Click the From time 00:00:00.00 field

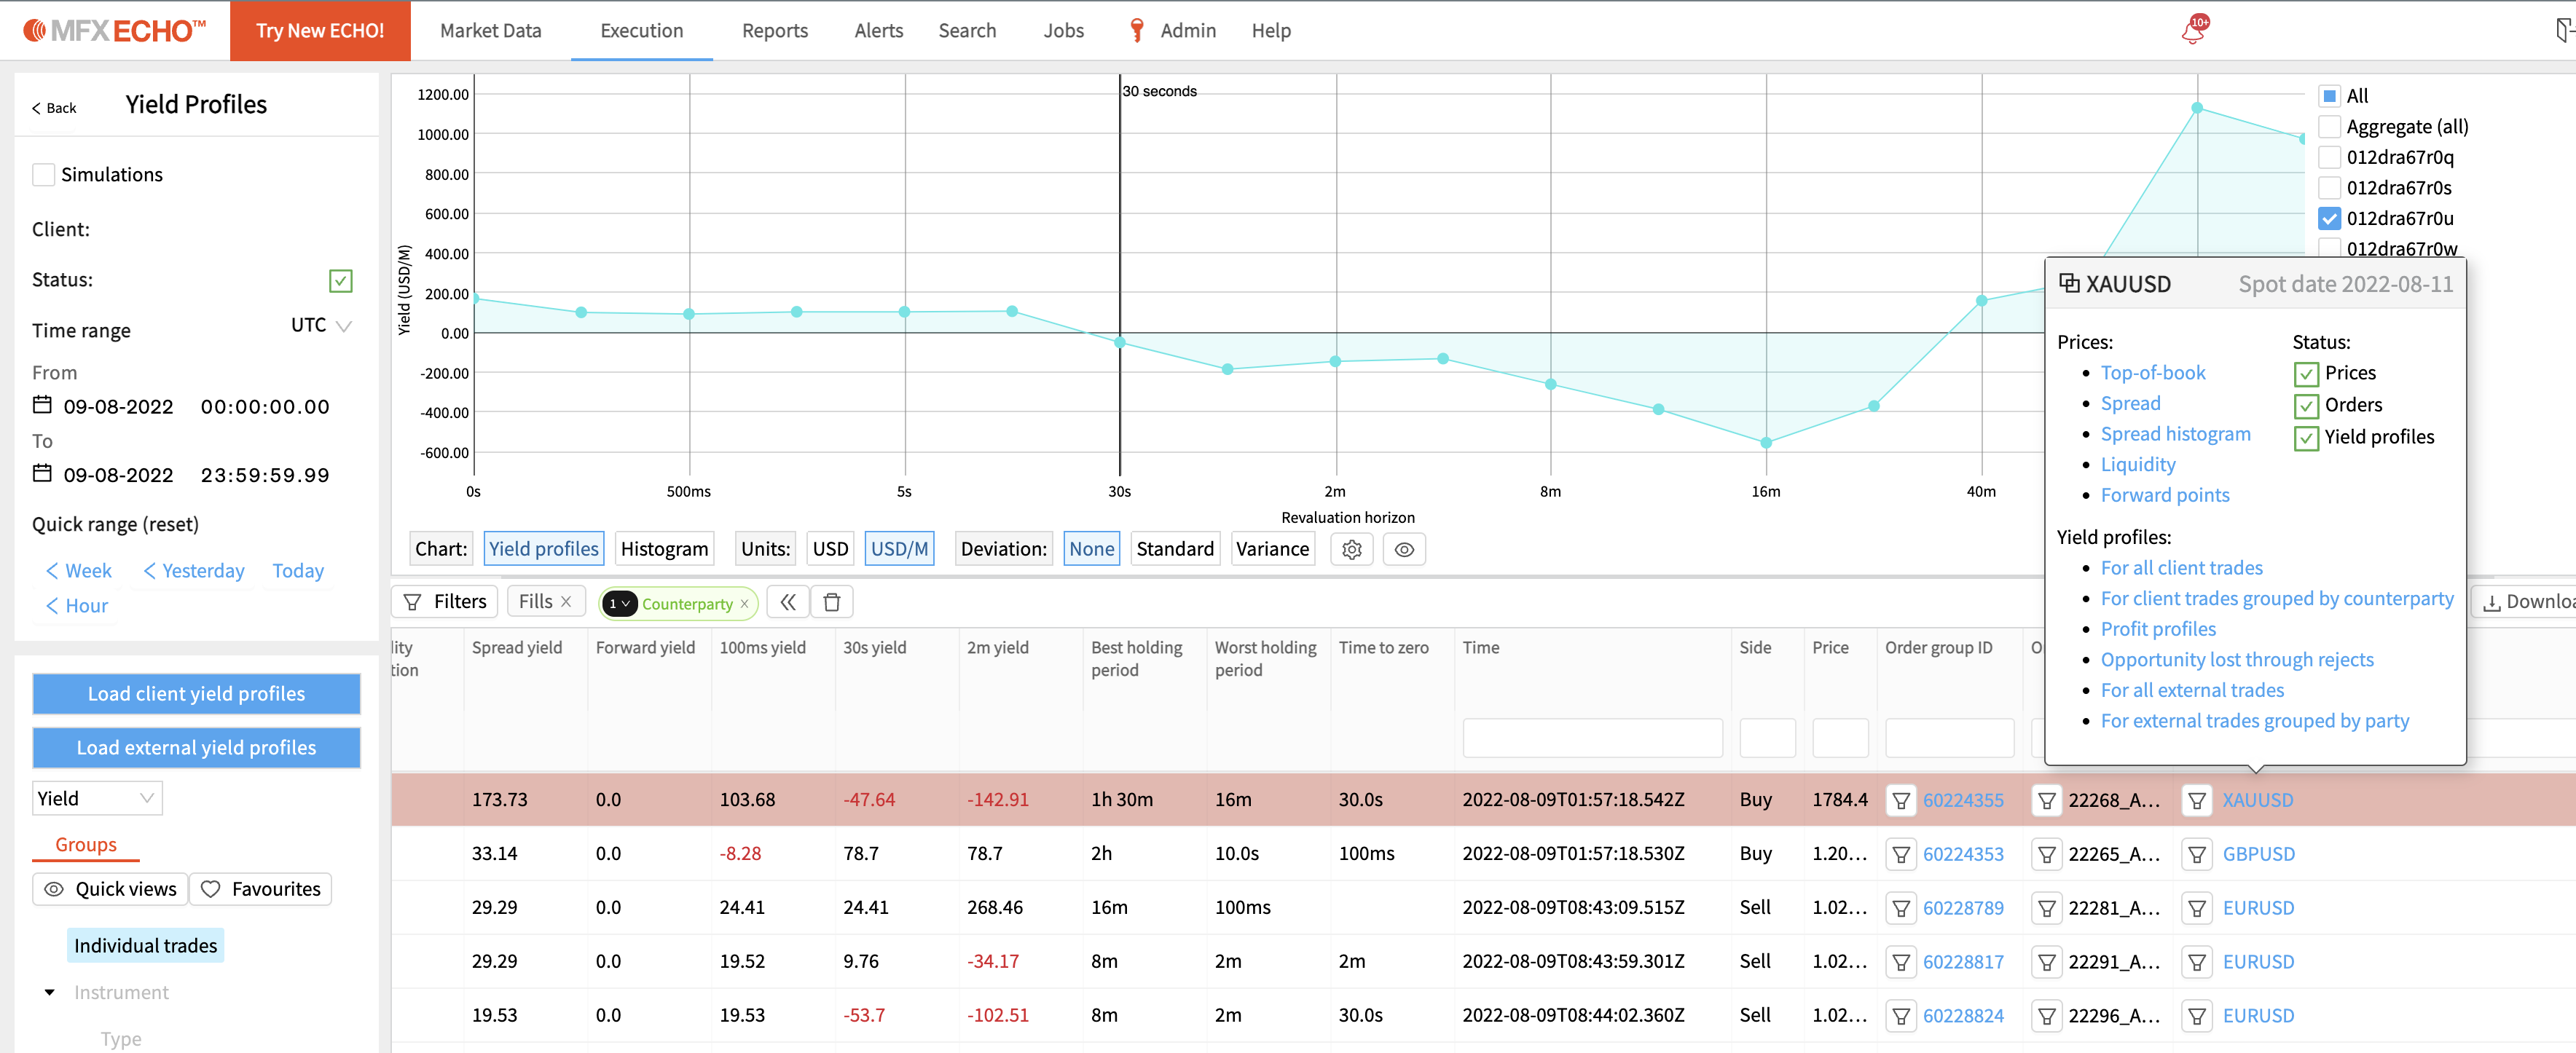[265, 407]
